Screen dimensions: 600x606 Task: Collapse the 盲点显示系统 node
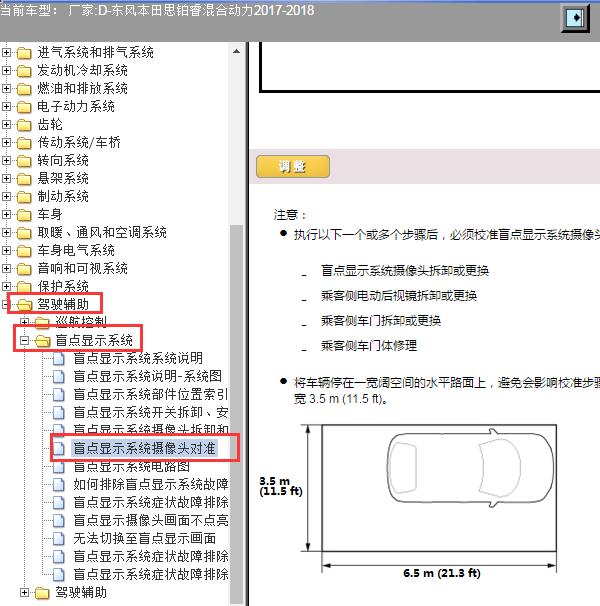click(x=24, y=340)
